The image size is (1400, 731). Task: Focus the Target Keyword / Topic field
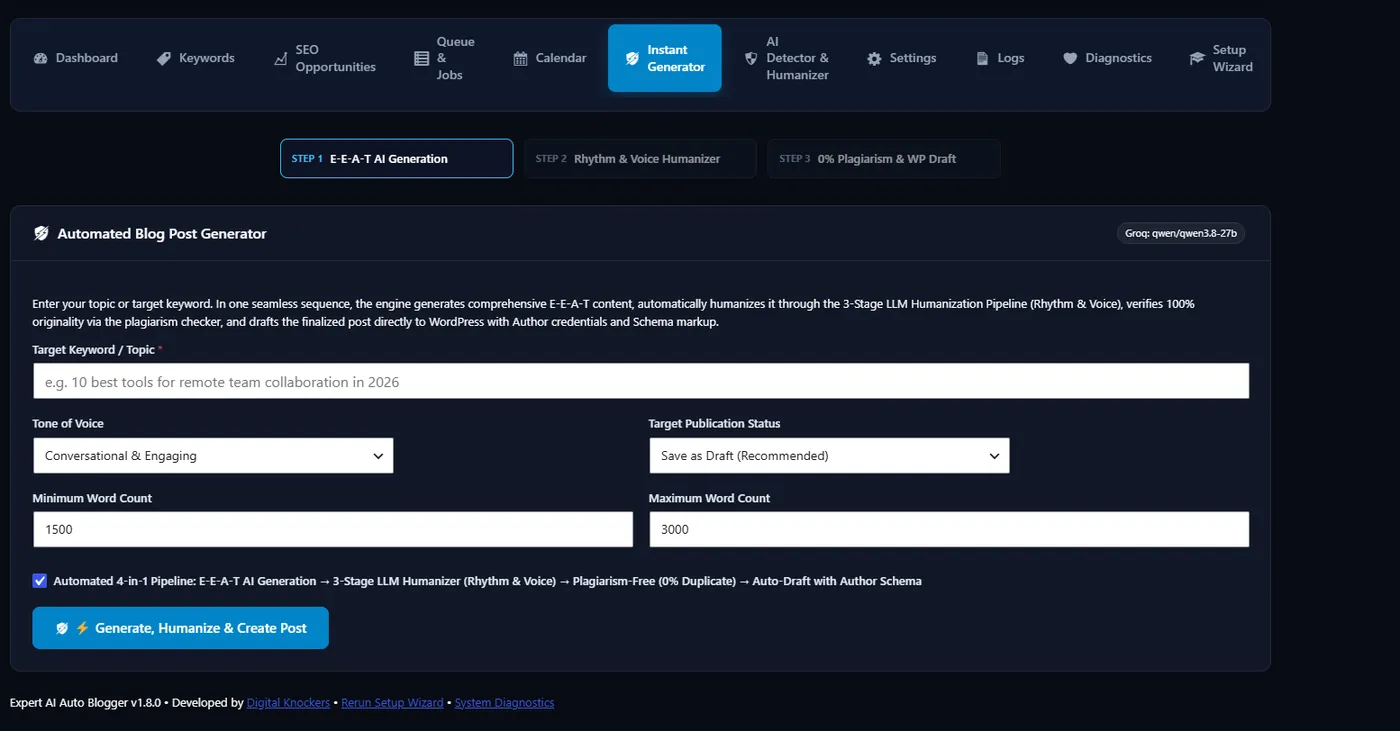[641, 381]
